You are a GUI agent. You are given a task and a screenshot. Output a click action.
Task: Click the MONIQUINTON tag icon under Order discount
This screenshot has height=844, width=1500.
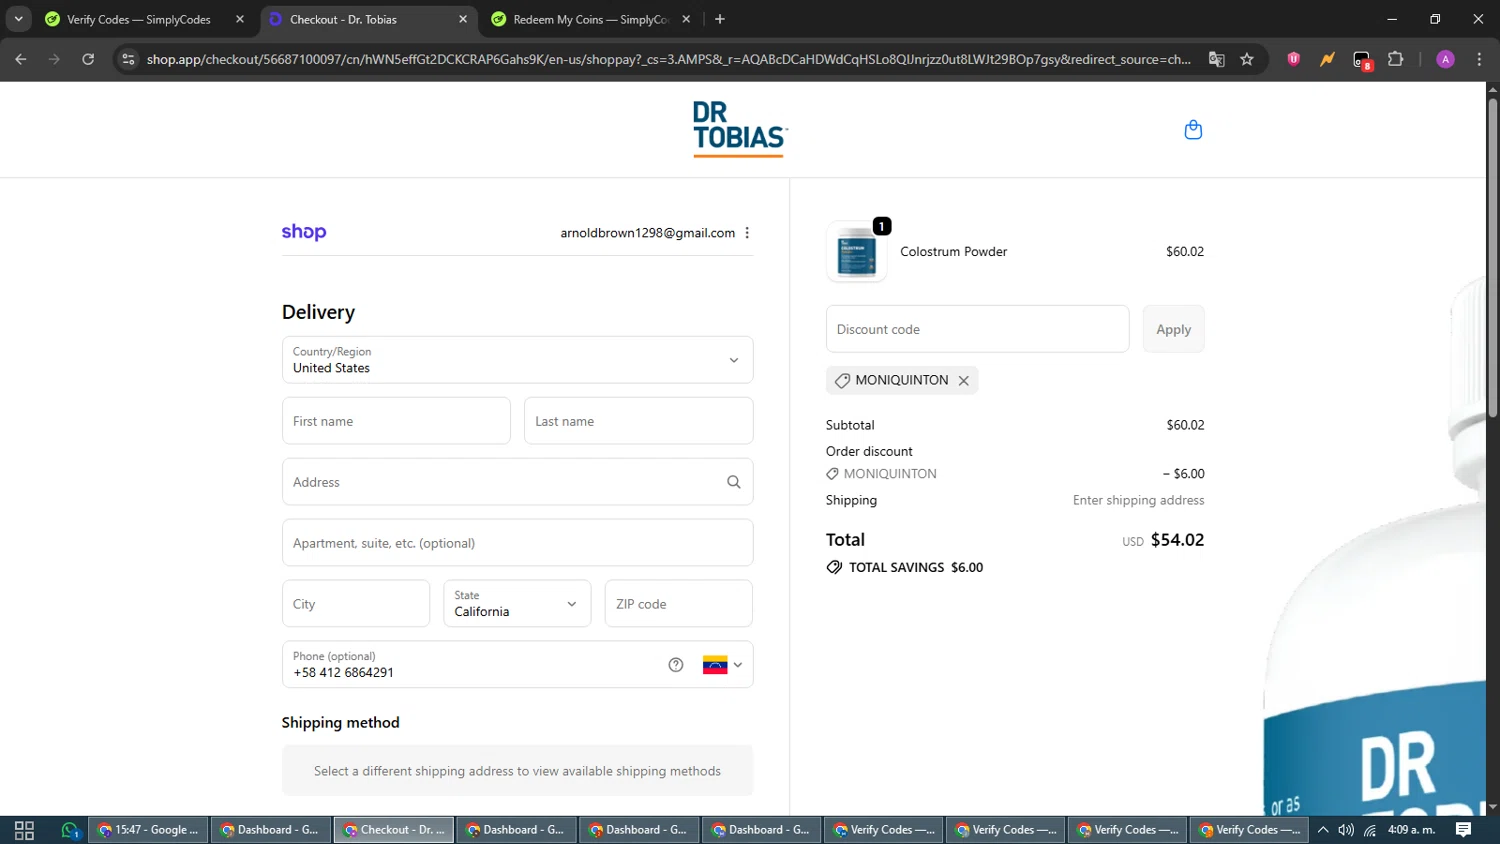[832, 474]
